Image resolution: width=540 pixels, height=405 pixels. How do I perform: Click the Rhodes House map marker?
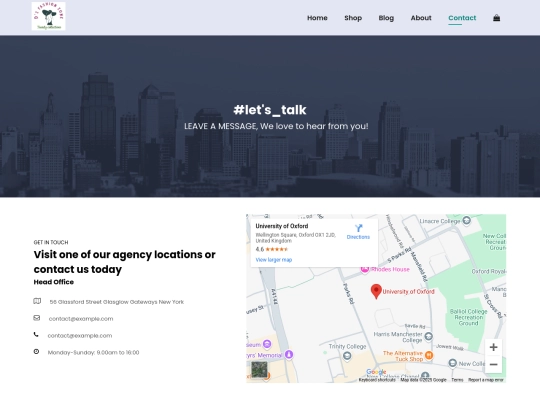[x=364, y=269]
